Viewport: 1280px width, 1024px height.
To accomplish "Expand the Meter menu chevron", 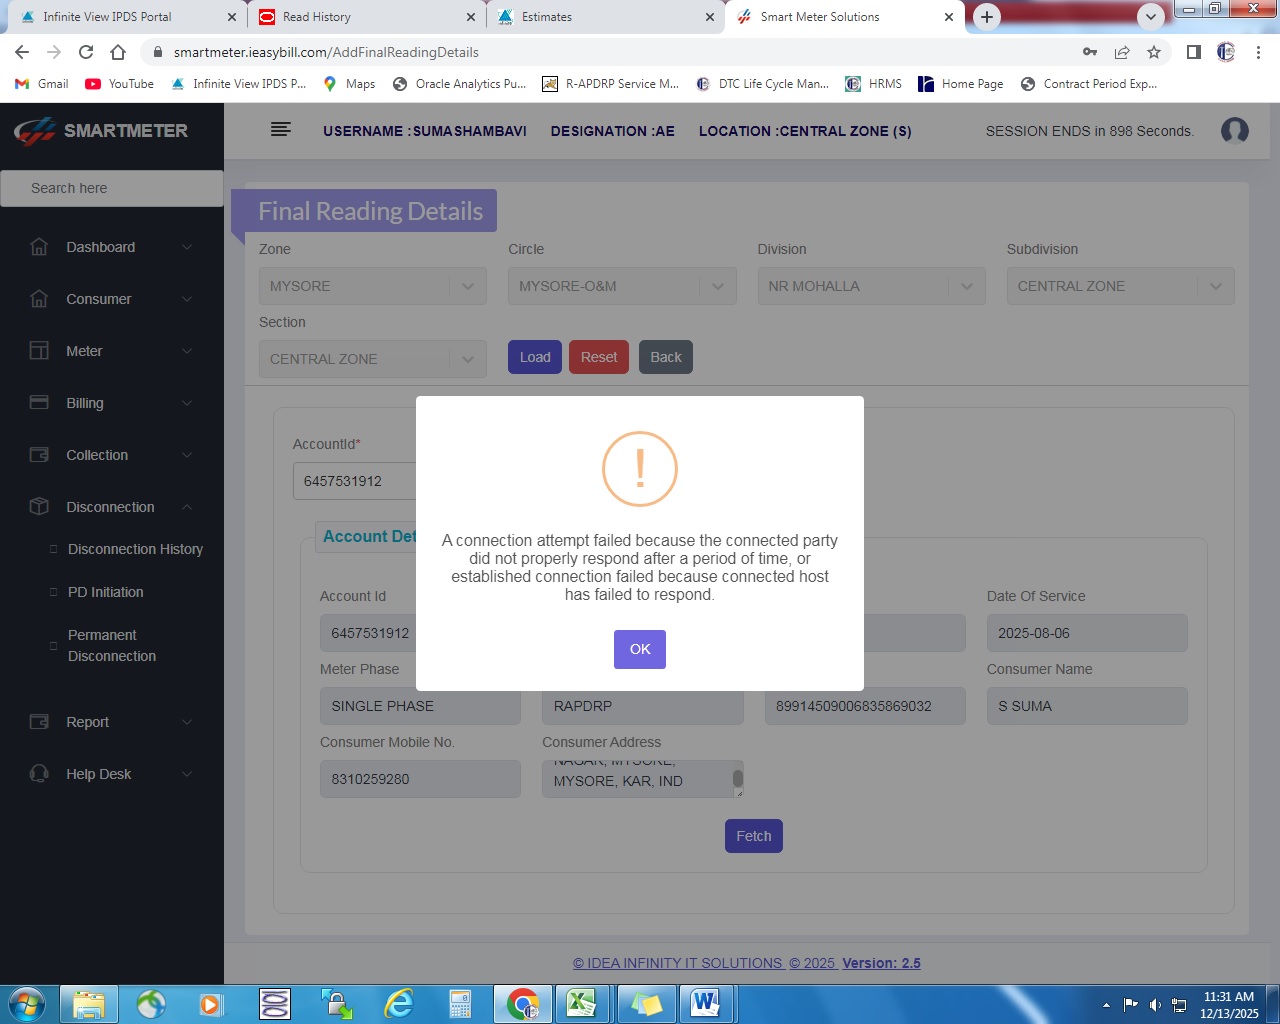I will click(187, 351).
